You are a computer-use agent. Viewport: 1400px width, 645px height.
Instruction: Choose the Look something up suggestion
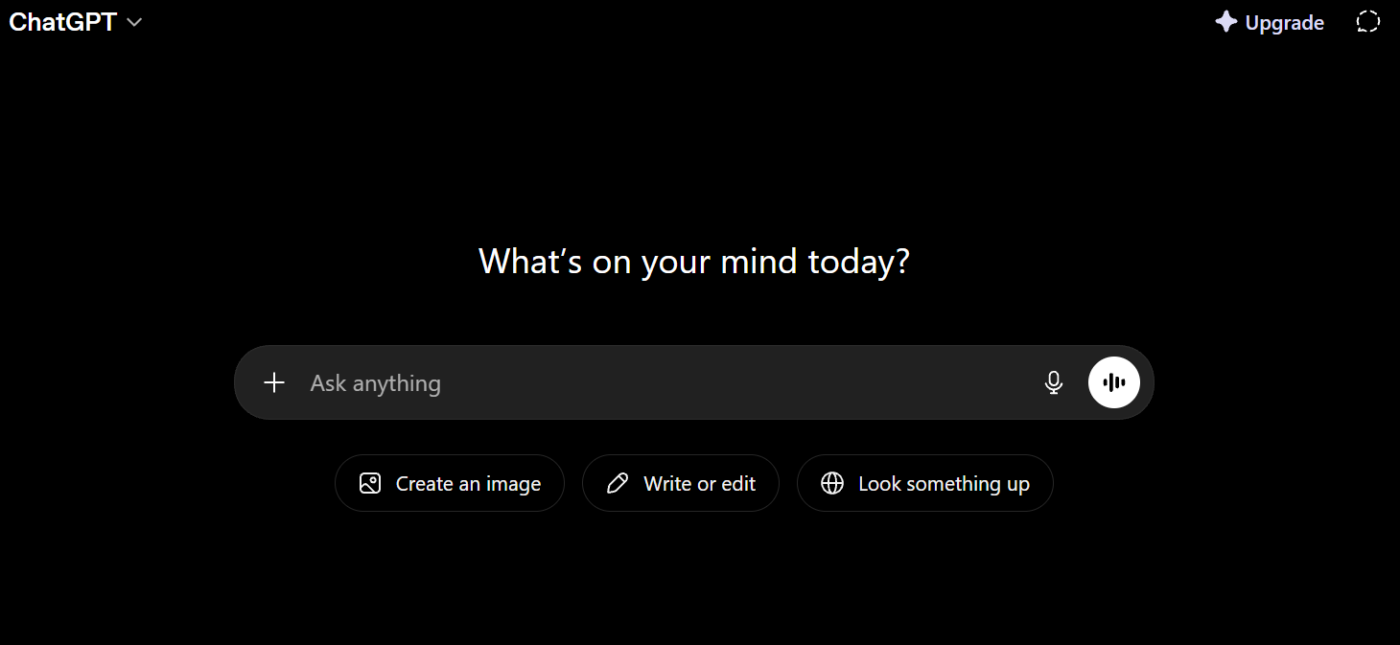click(925, 484)
